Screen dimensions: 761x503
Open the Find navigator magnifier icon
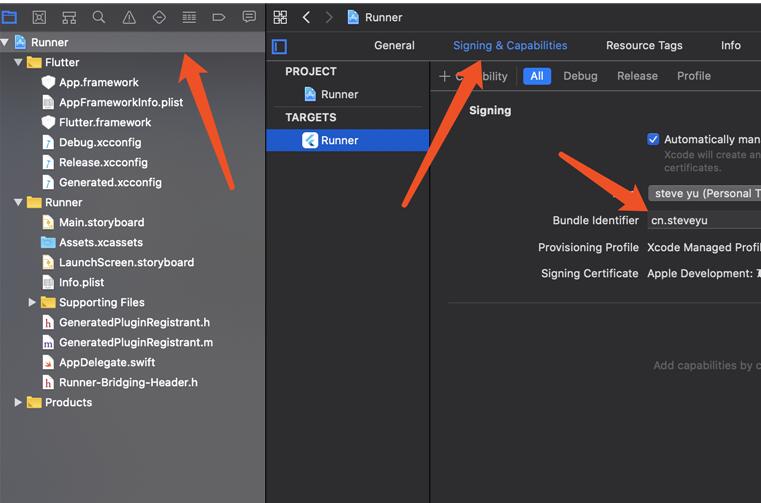click(x=99, y=17)
